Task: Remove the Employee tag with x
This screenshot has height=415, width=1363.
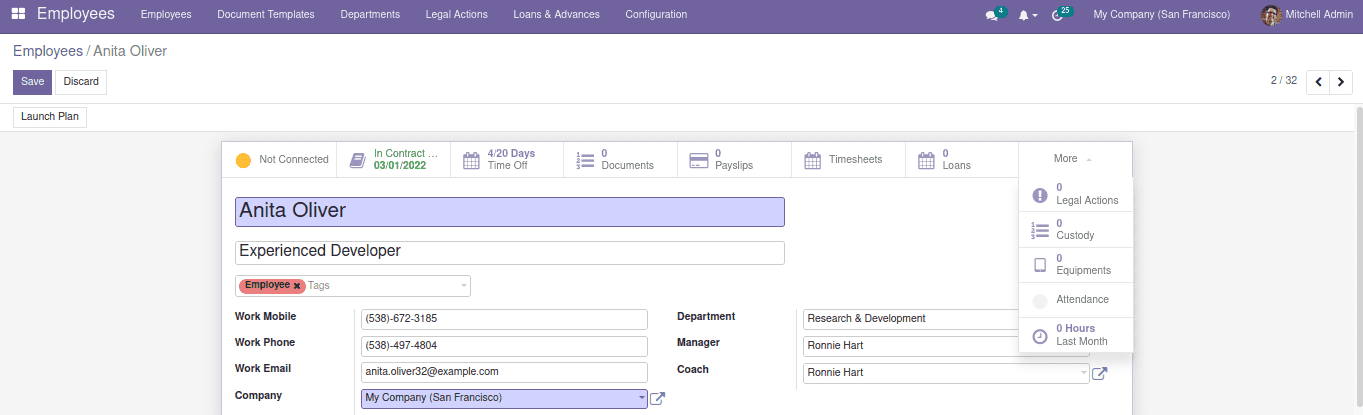Action: (297, 286)
